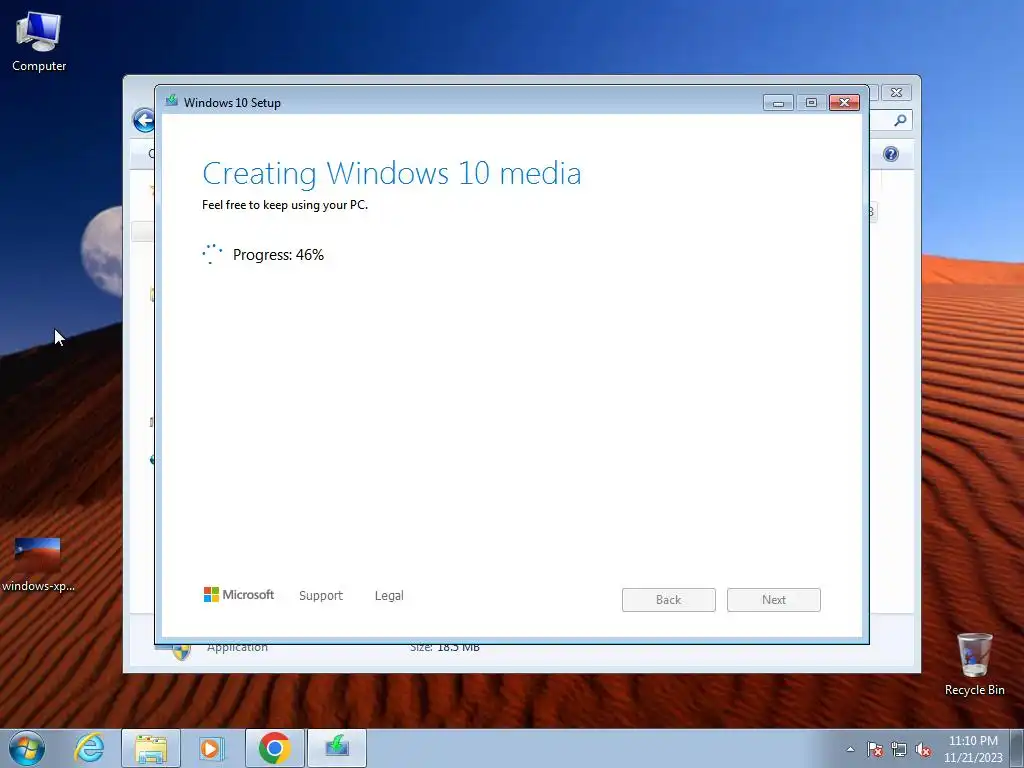1024x768 pixels.
Task: Click the Windows 10 Setup taskbar button
Action: tap(336, 748)
